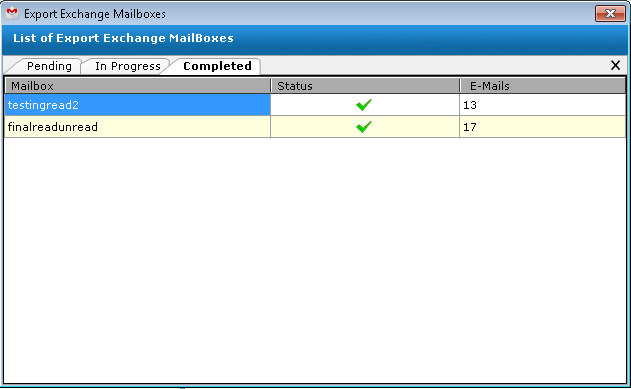Viewport: 631px width, 389px height.
Task: Close the tab panel with the X
Action: 615,65
